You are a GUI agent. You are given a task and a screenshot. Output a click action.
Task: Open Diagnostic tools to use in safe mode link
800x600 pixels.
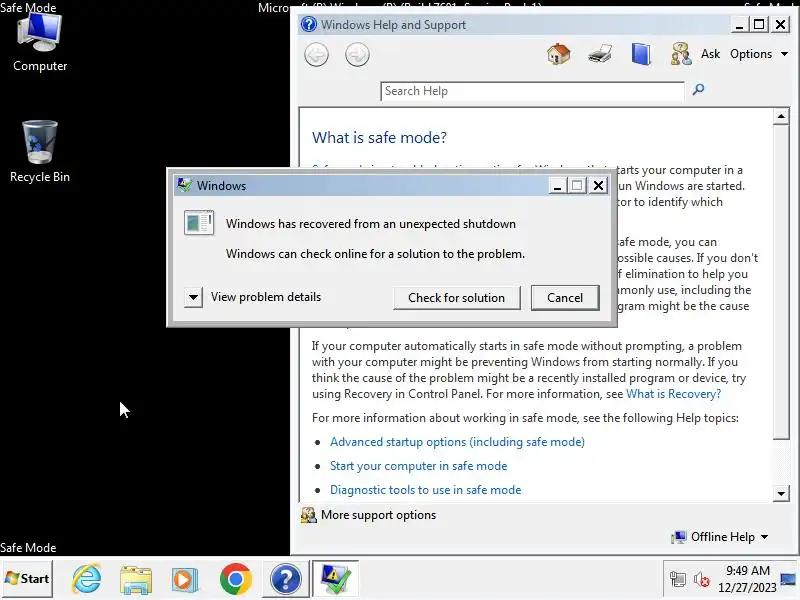(x=426, y=490)
